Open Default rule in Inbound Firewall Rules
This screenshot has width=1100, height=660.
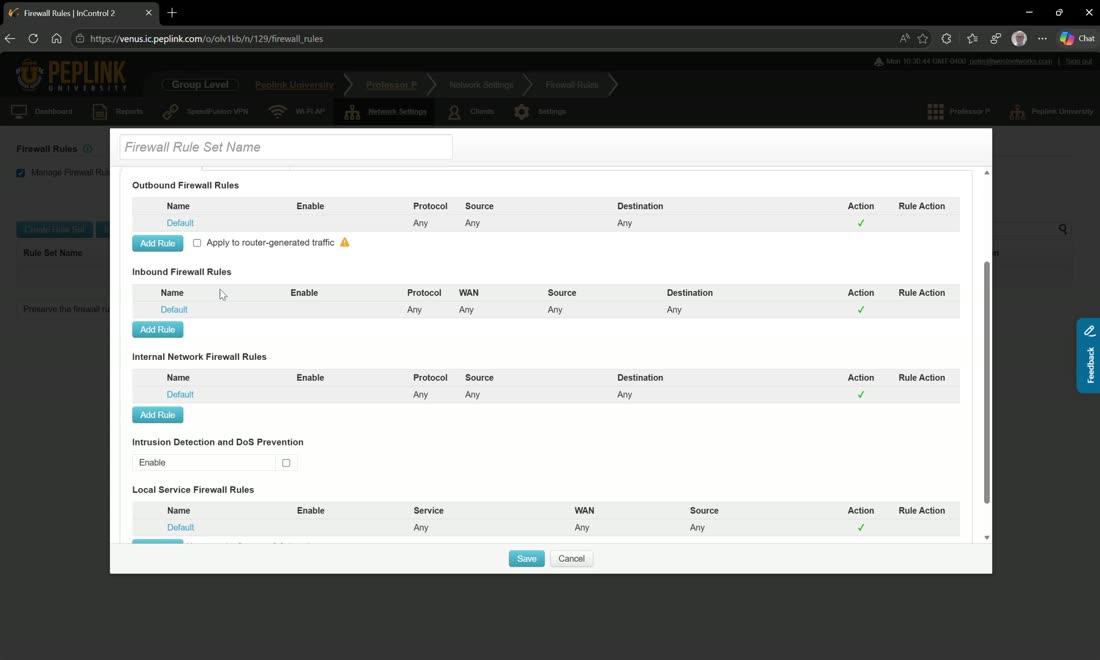point(174,309)
